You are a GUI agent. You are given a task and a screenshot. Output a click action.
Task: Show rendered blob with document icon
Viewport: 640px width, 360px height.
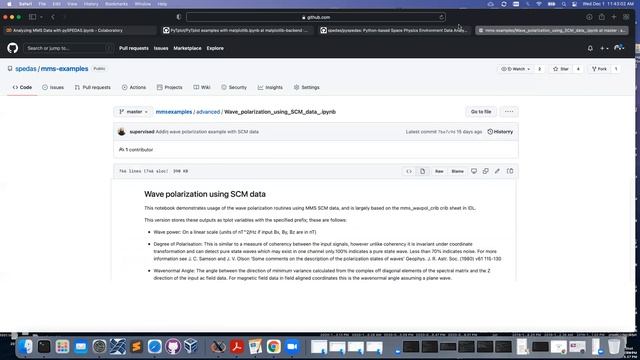click(x=422, y=171)
